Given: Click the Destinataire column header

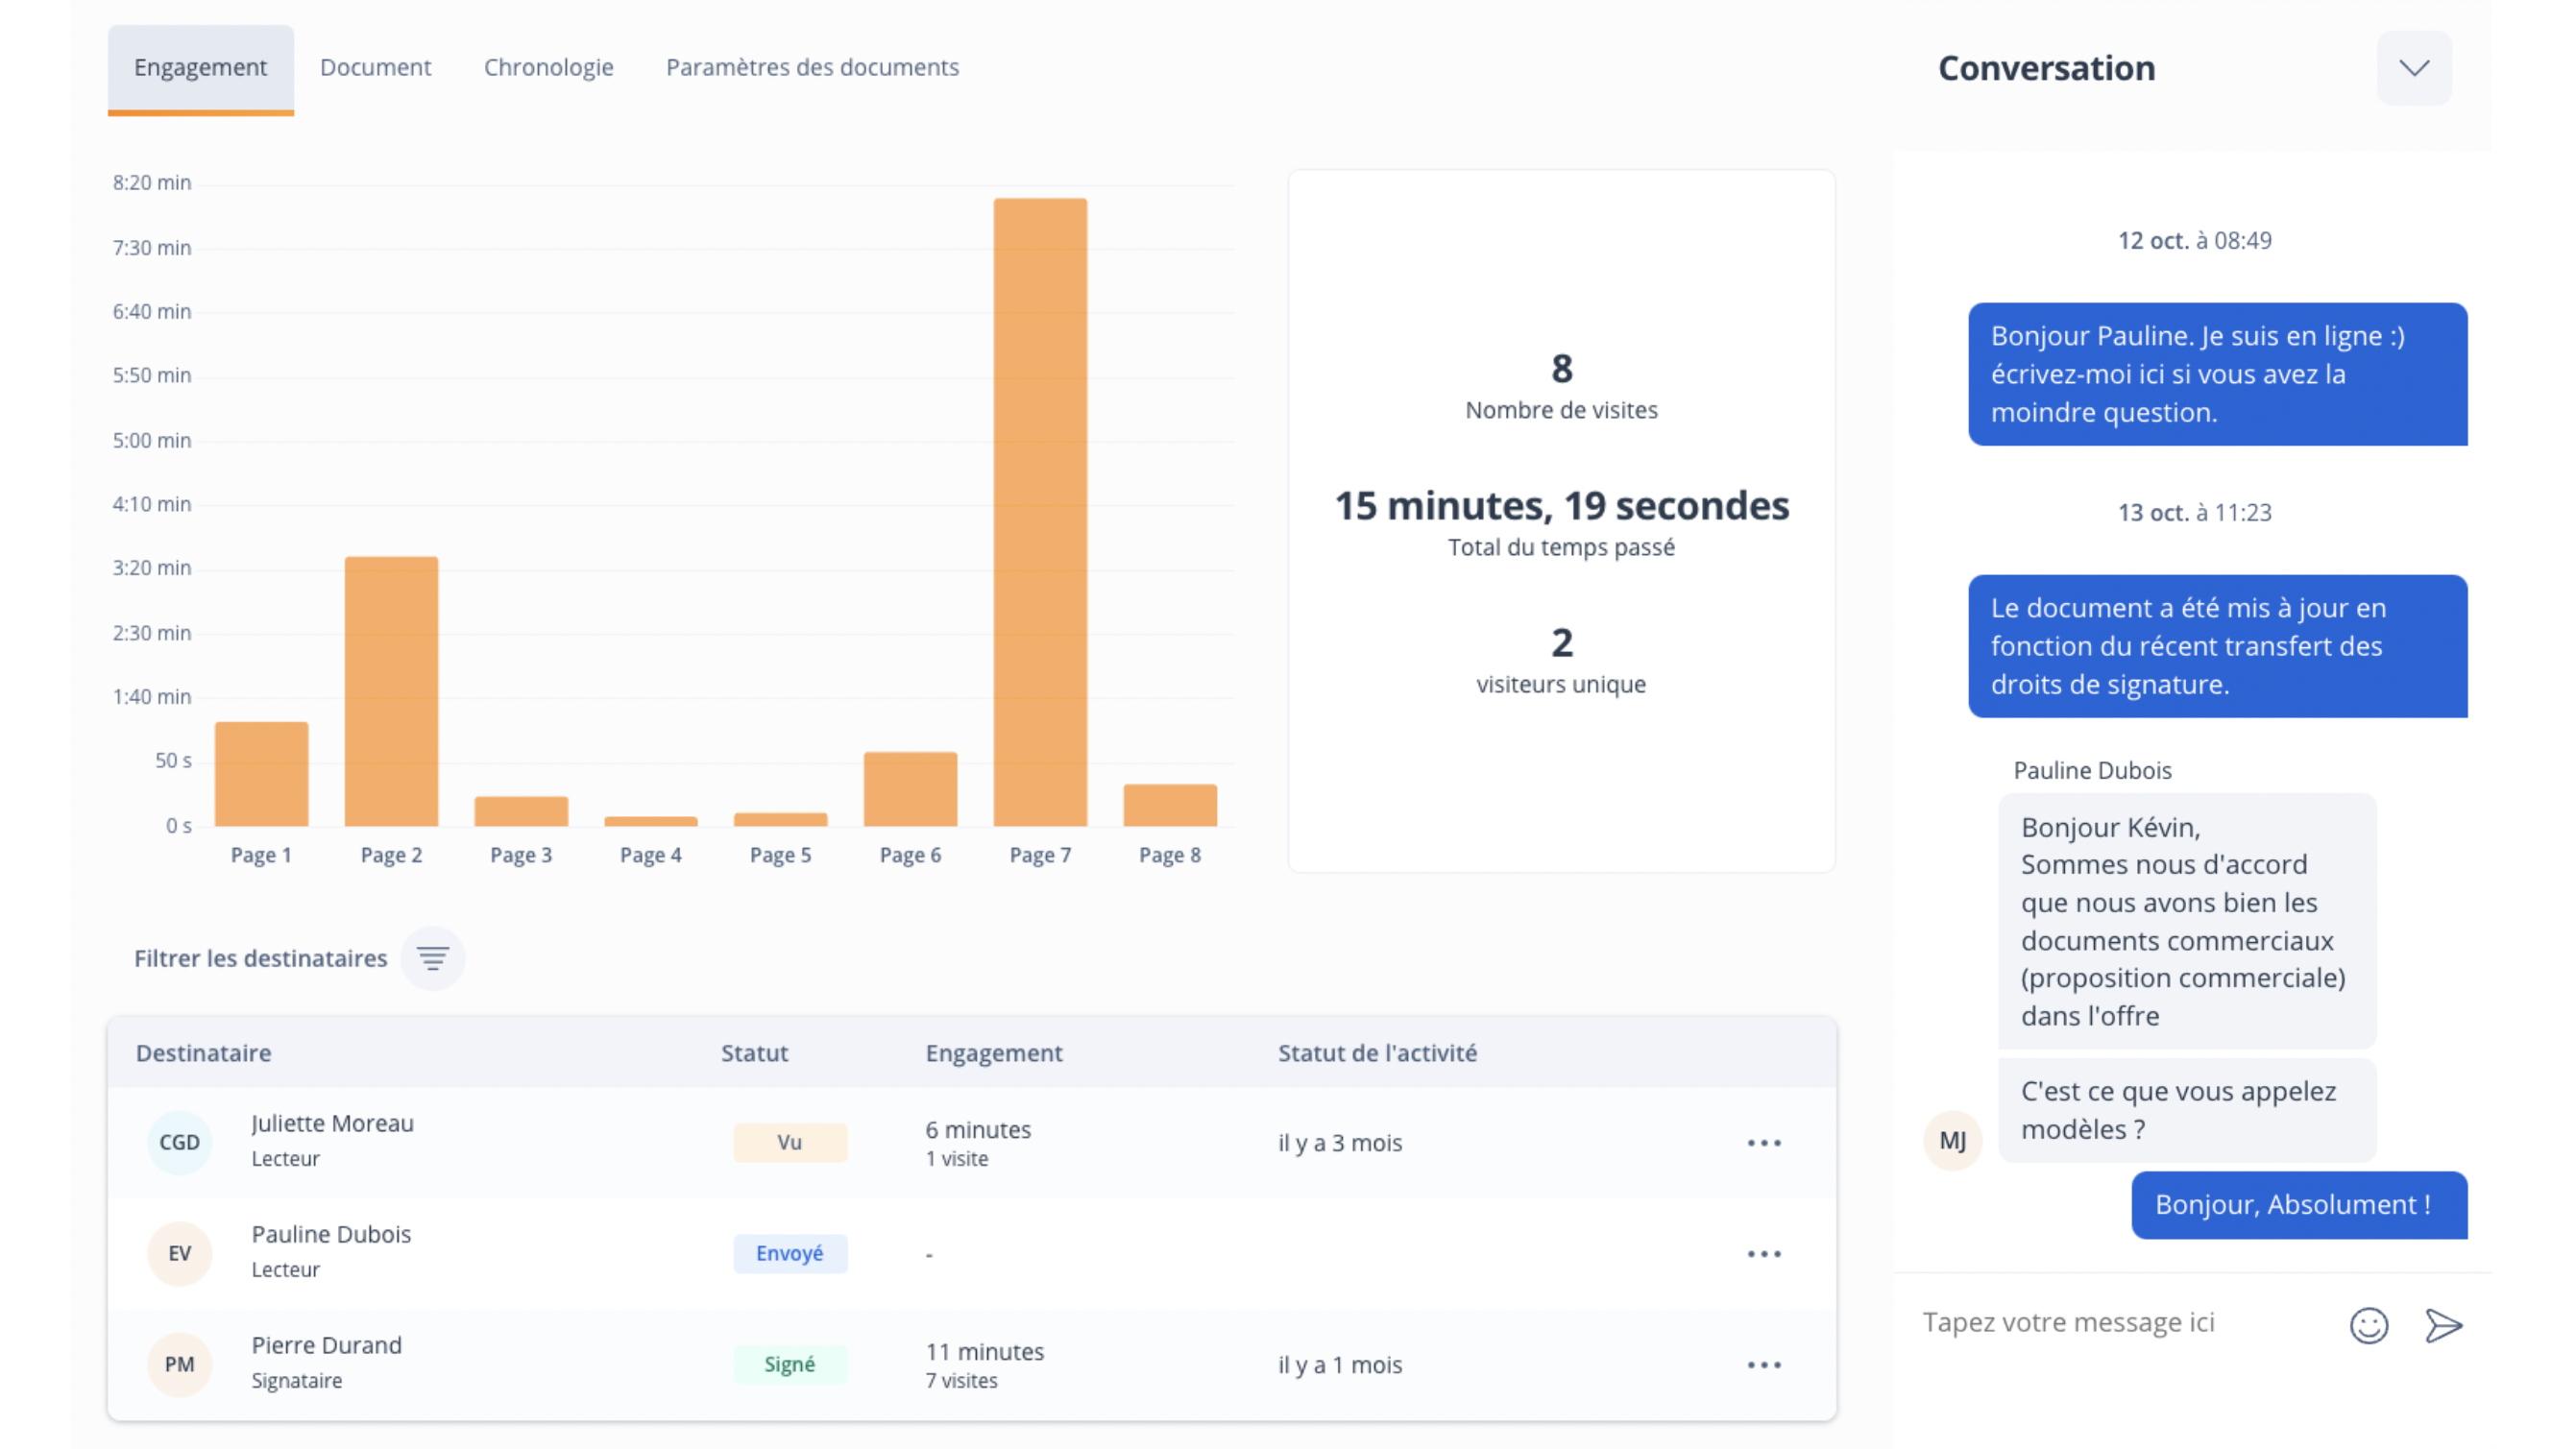Looking at the screenshot, I should [x=203, y=1052].
